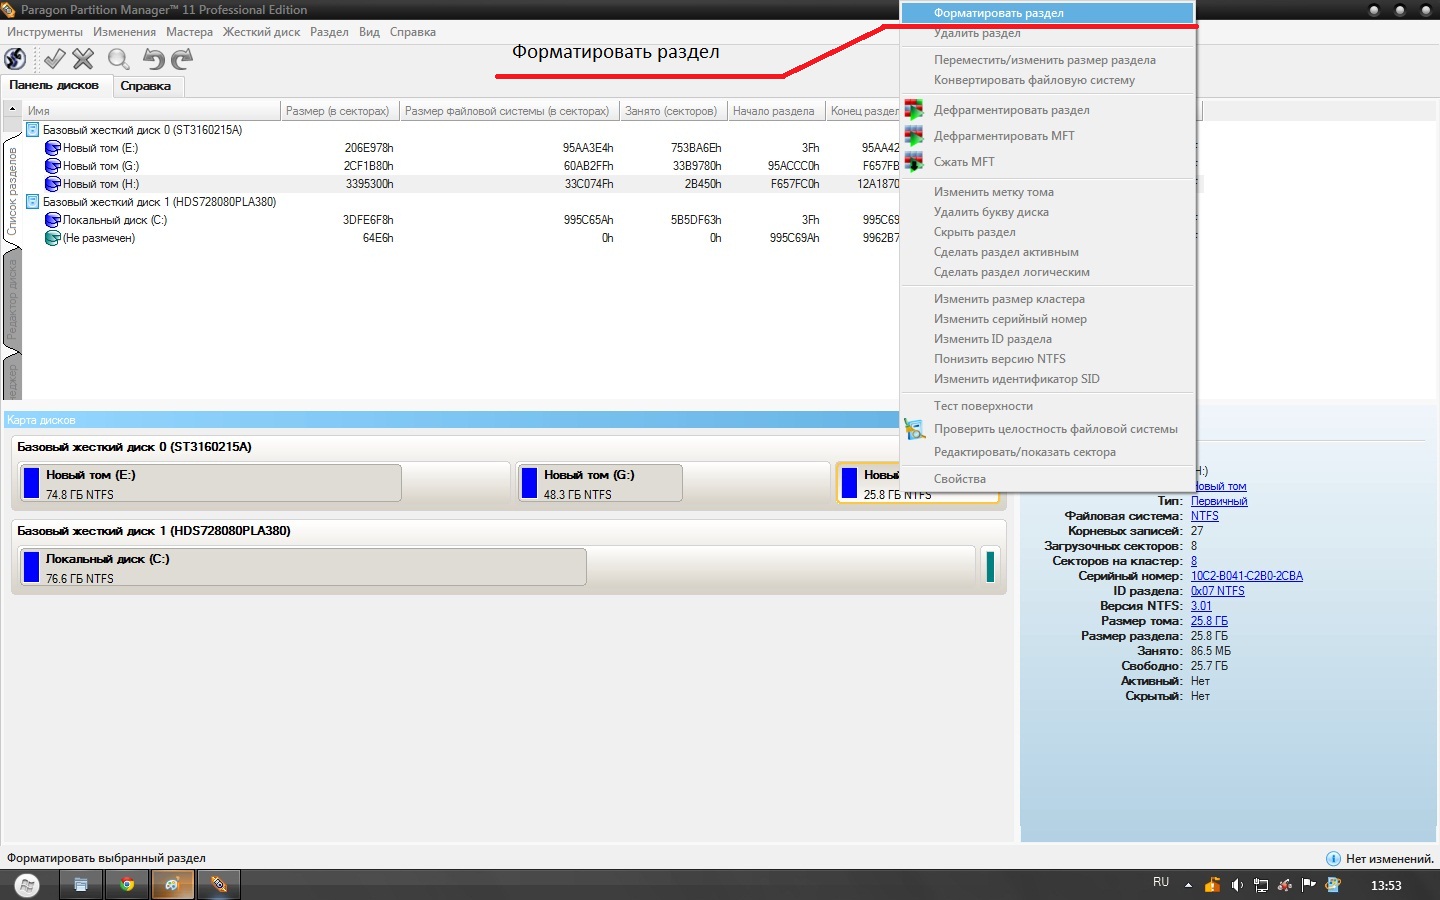Click the Redo arrow toolbar icon
1440x900 pixels.
(x=181, y=59)
